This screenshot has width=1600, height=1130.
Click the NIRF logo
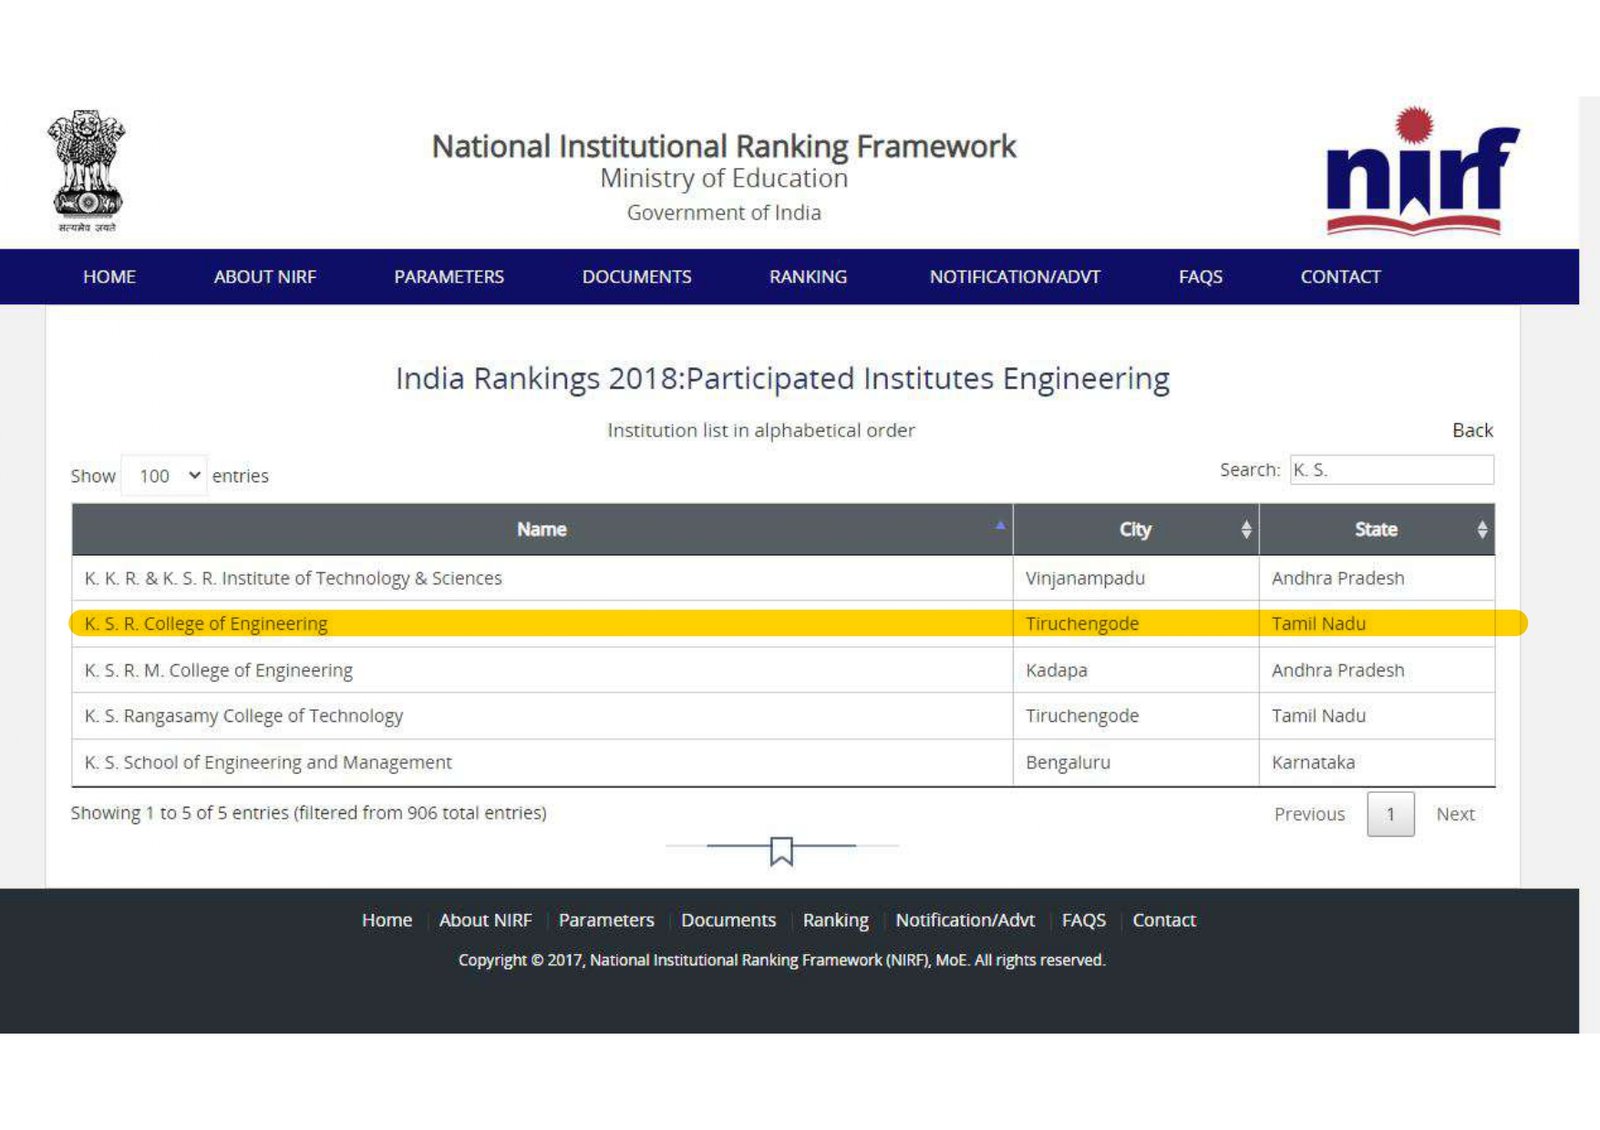point(1420,172)
